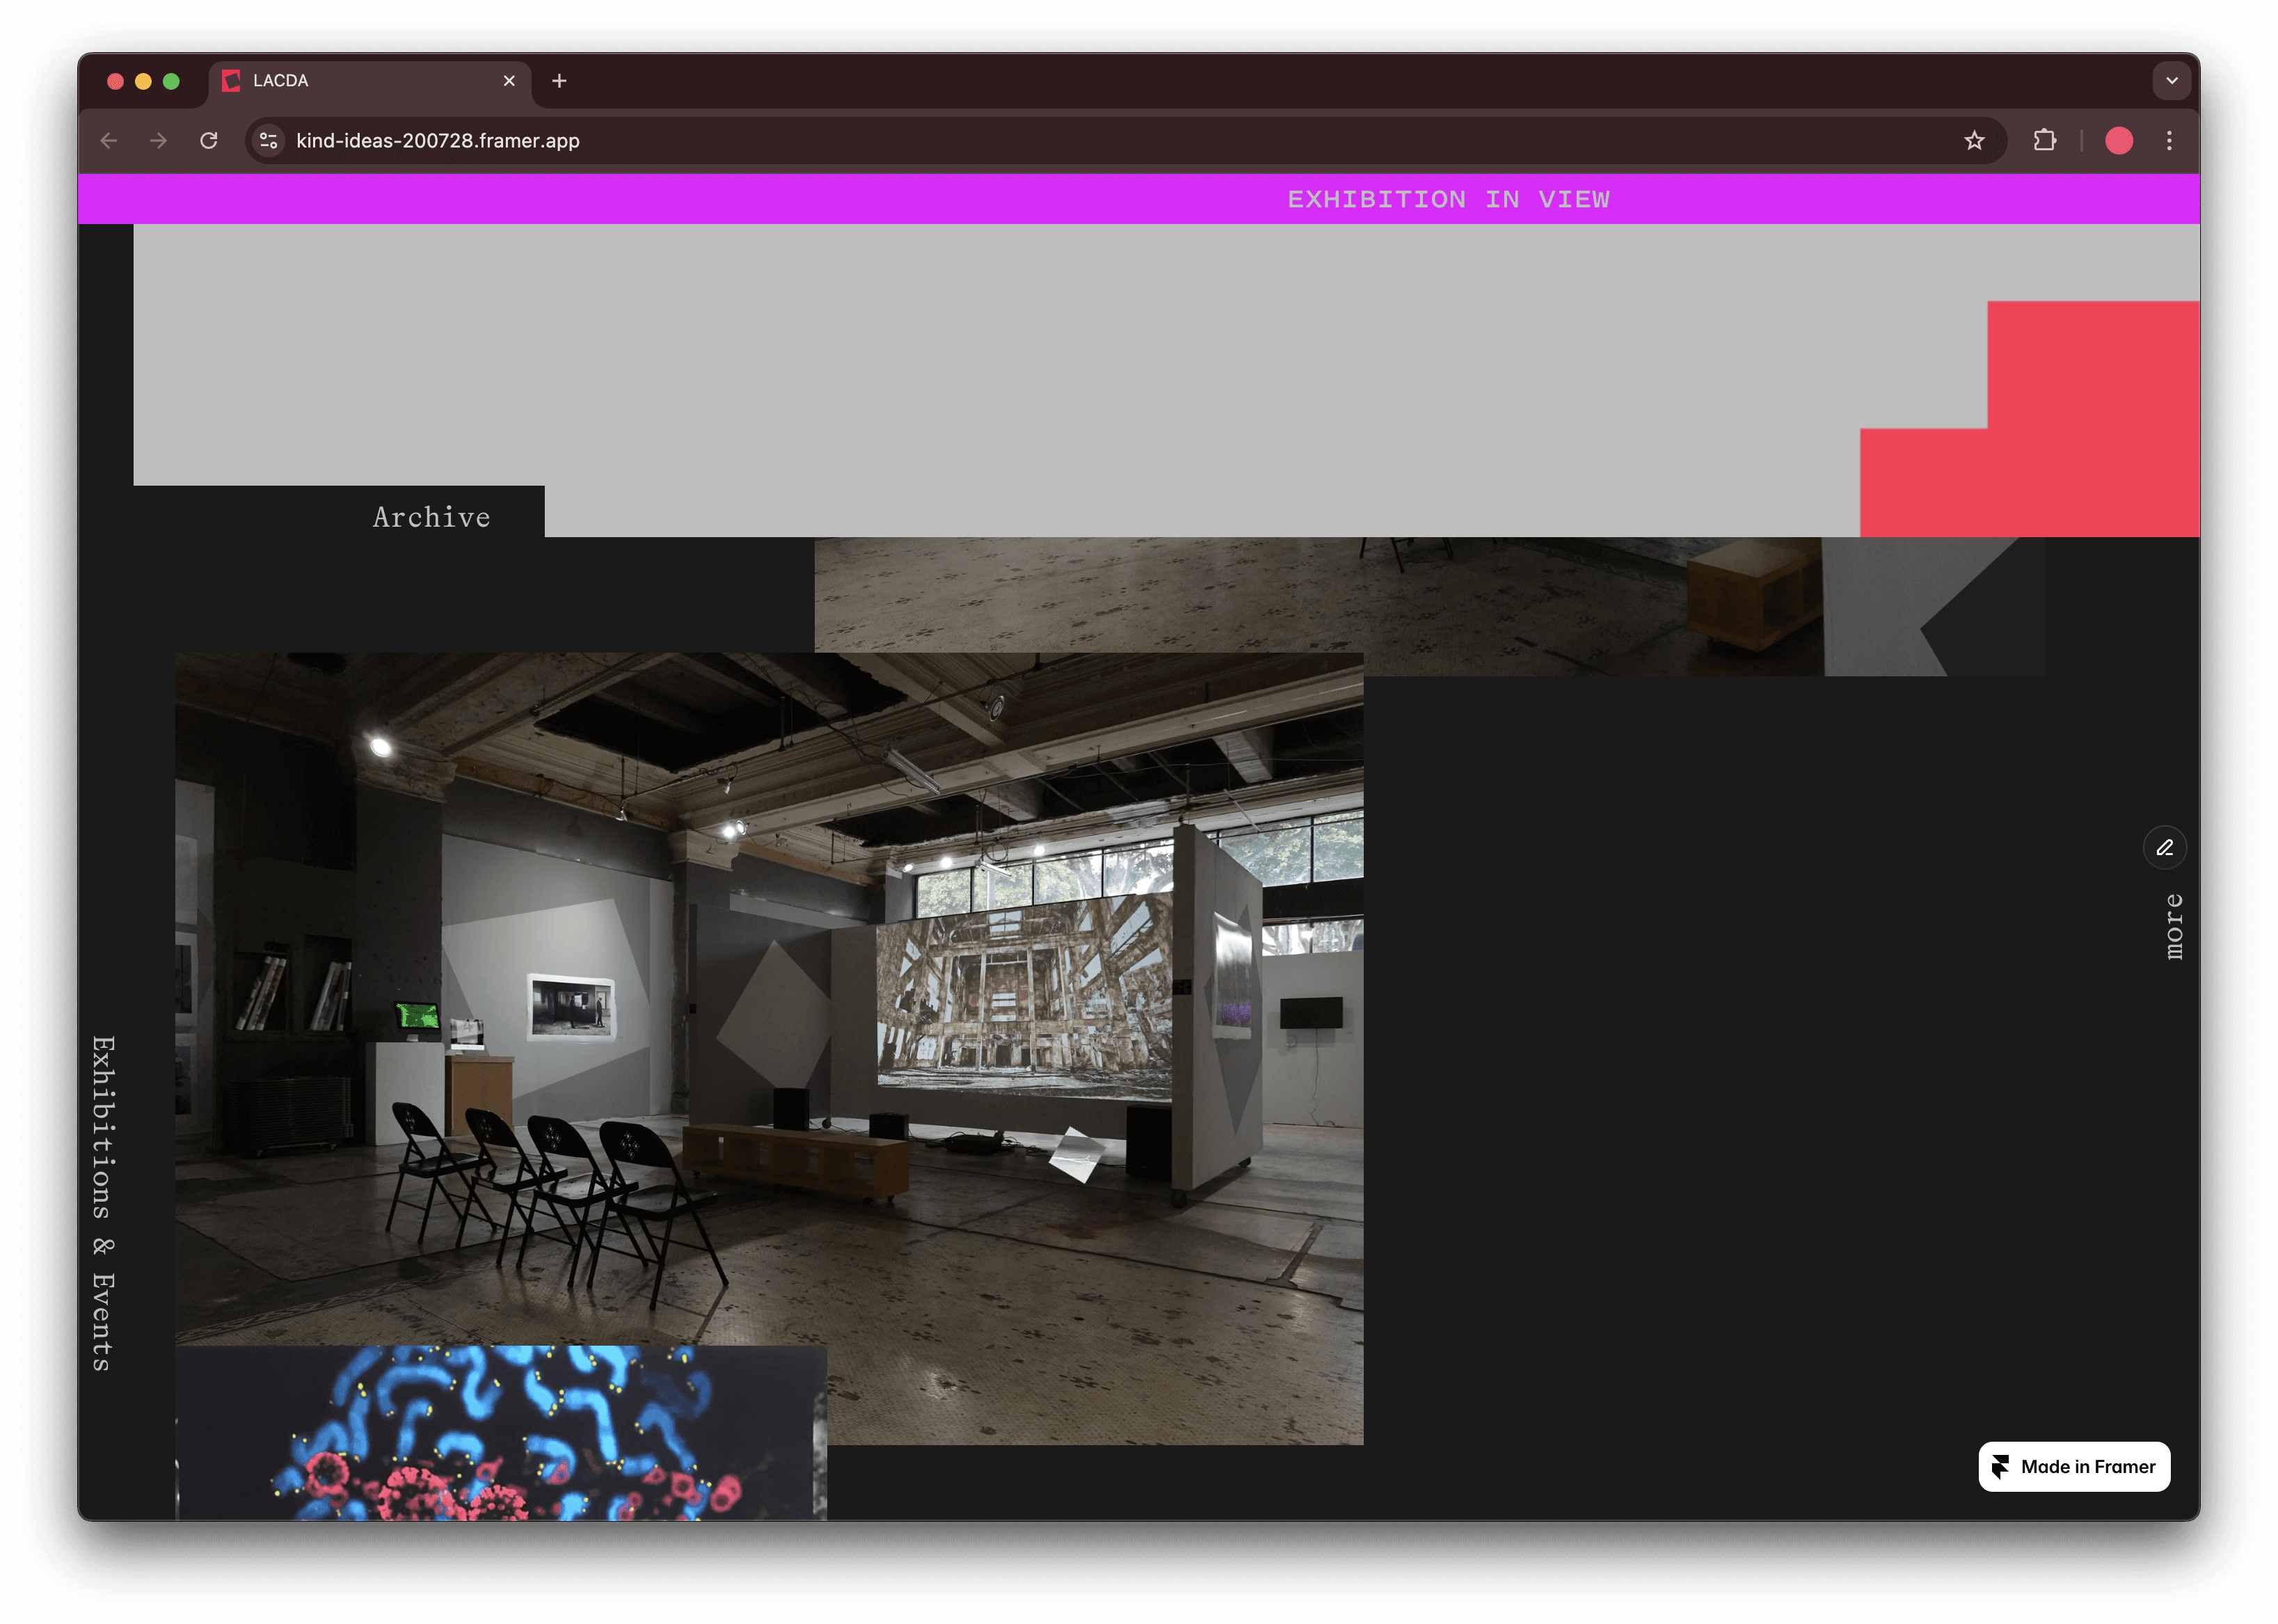
Task: Open the gallery projection room photo
Action: 768,1000
